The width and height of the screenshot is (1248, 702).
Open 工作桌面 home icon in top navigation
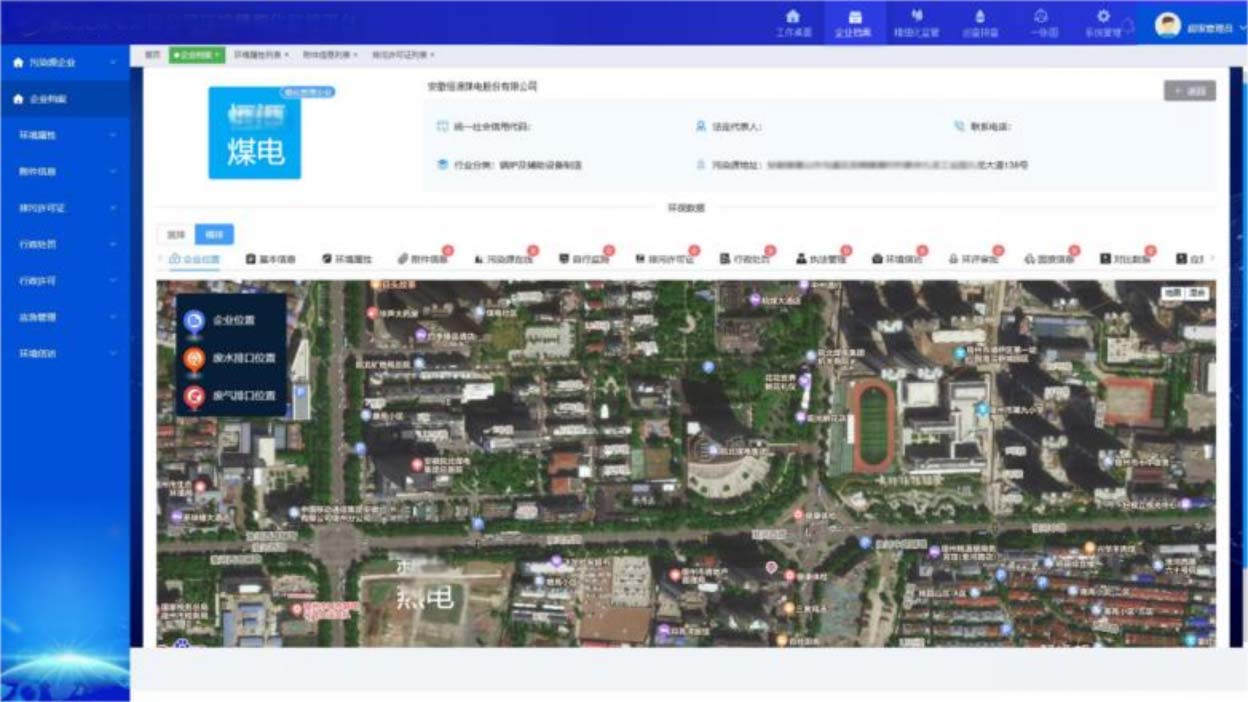[x=793, y=18]
